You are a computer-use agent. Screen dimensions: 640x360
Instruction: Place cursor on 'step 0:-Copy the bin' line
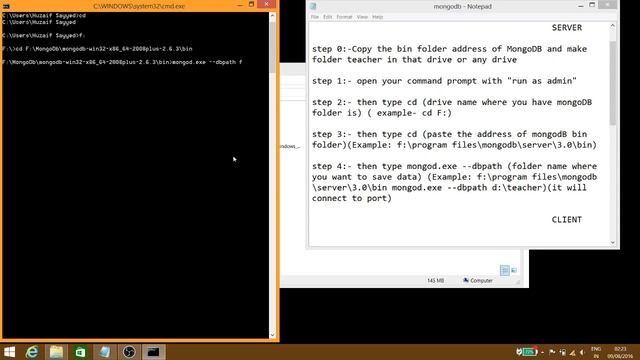click(x=449, y=49)
